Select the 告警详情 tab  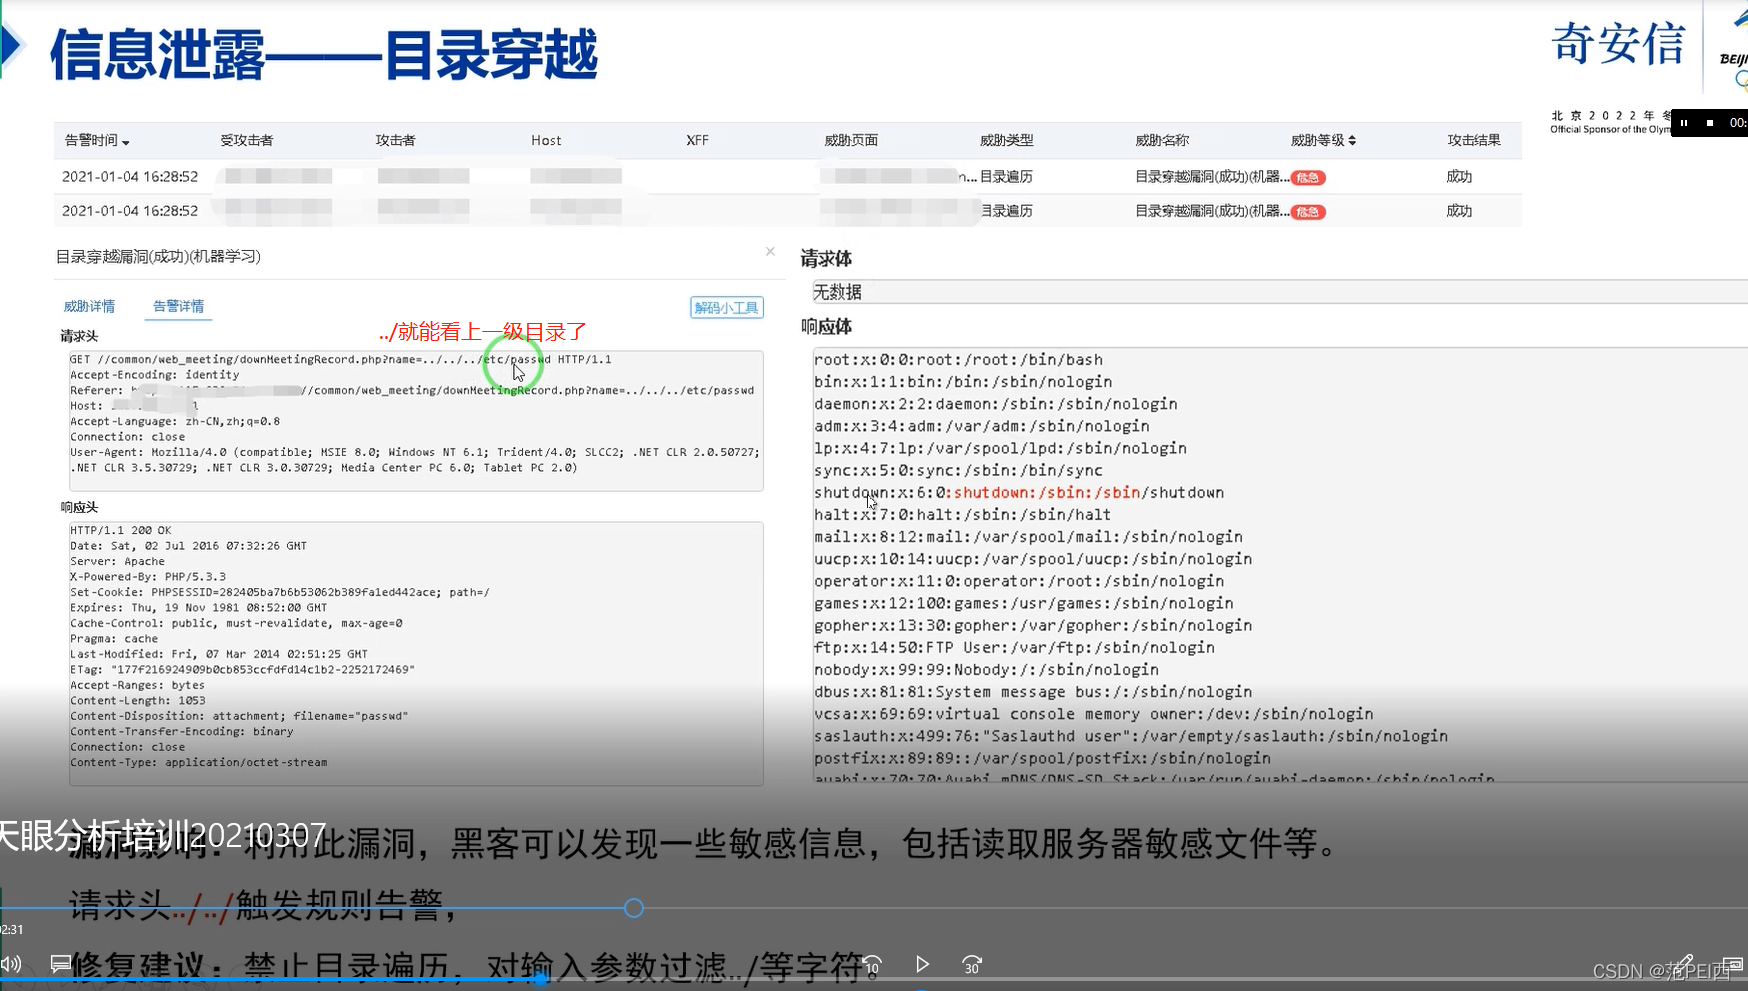178,306
